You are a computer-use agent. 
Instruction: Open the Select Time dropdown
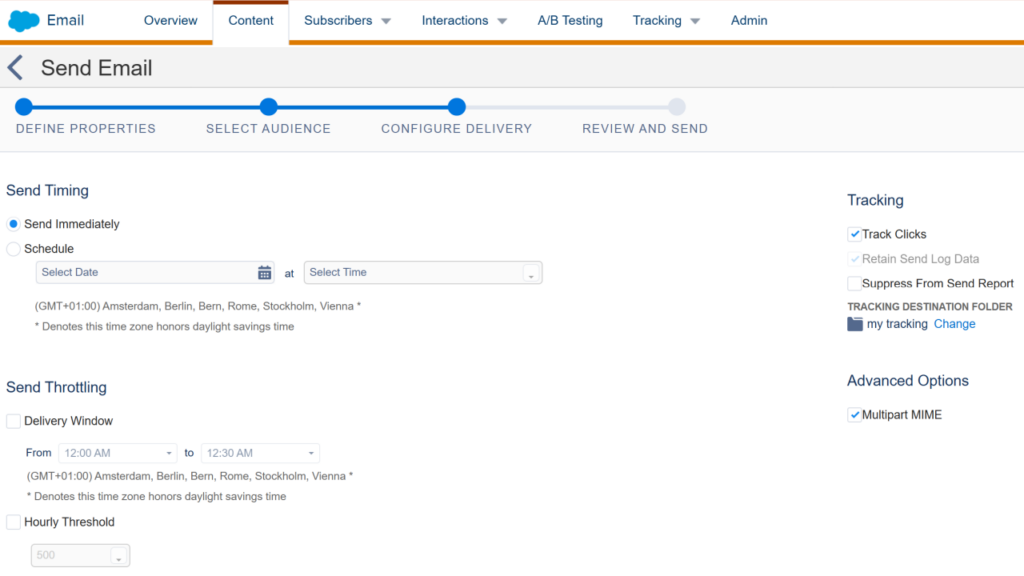[x=423, y=272]
